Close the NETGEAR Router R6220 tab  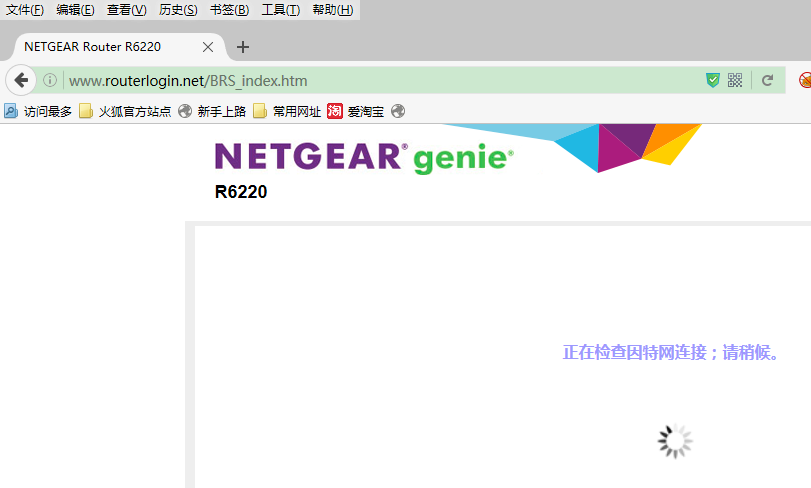[x=208, y=47]
